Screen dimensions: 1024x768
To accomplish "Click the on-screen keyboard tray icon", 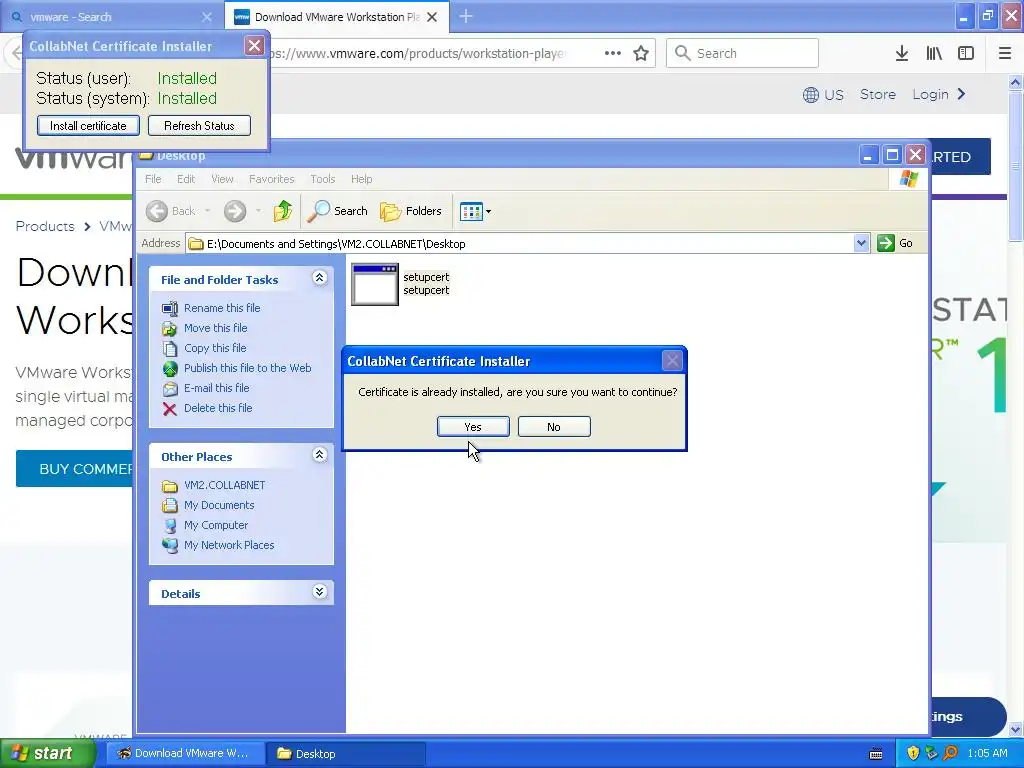I will tap(876, 754).
